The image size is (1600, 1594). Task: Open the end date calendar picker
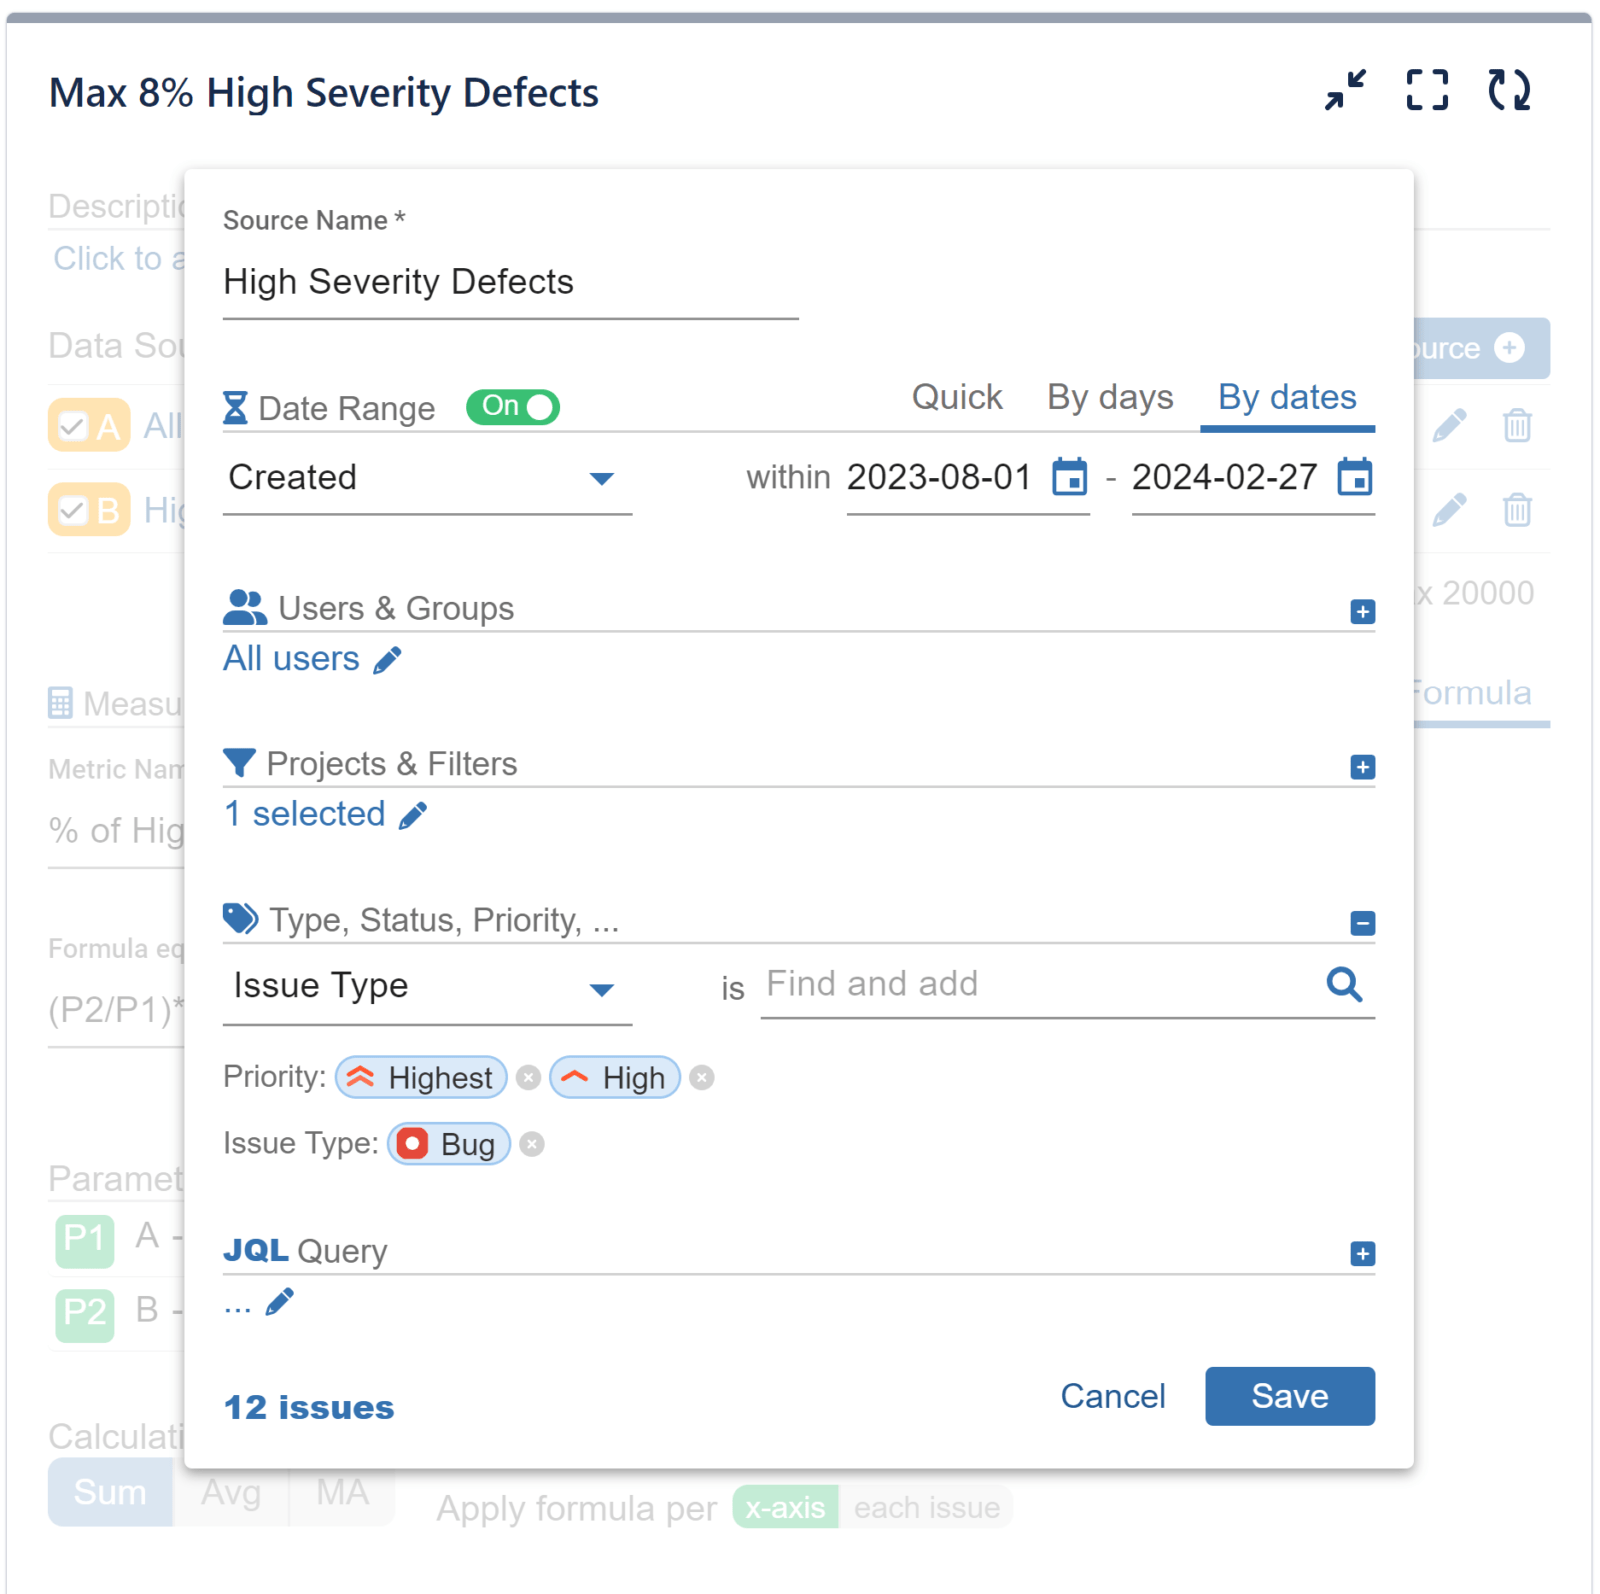point(1356,478)
